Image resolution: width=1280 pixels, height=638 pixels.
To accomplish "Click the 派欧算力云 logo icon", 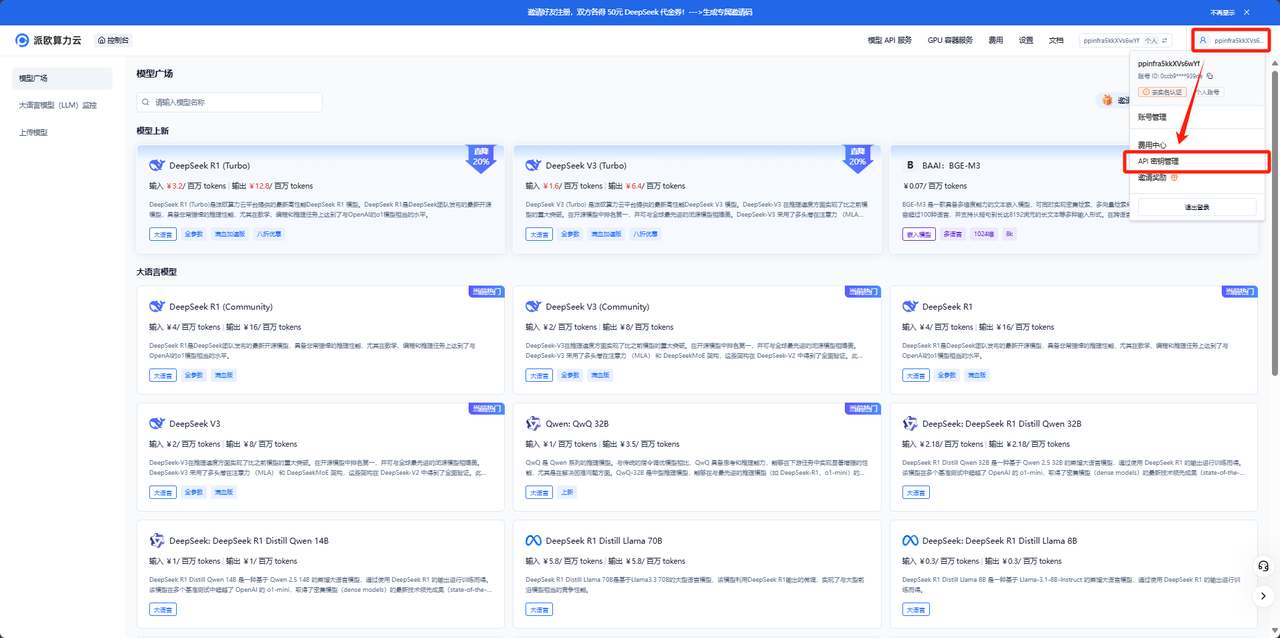I will [22, 40].
